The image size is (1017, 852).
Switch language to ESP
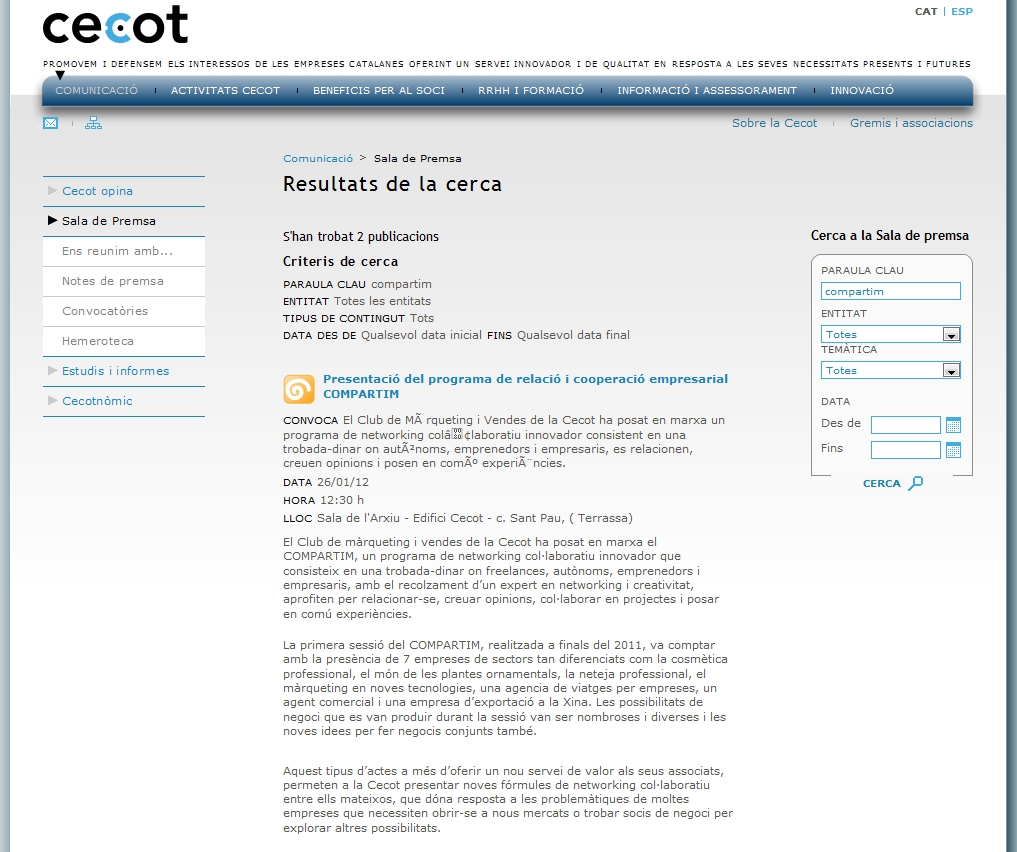coord(962,12)
